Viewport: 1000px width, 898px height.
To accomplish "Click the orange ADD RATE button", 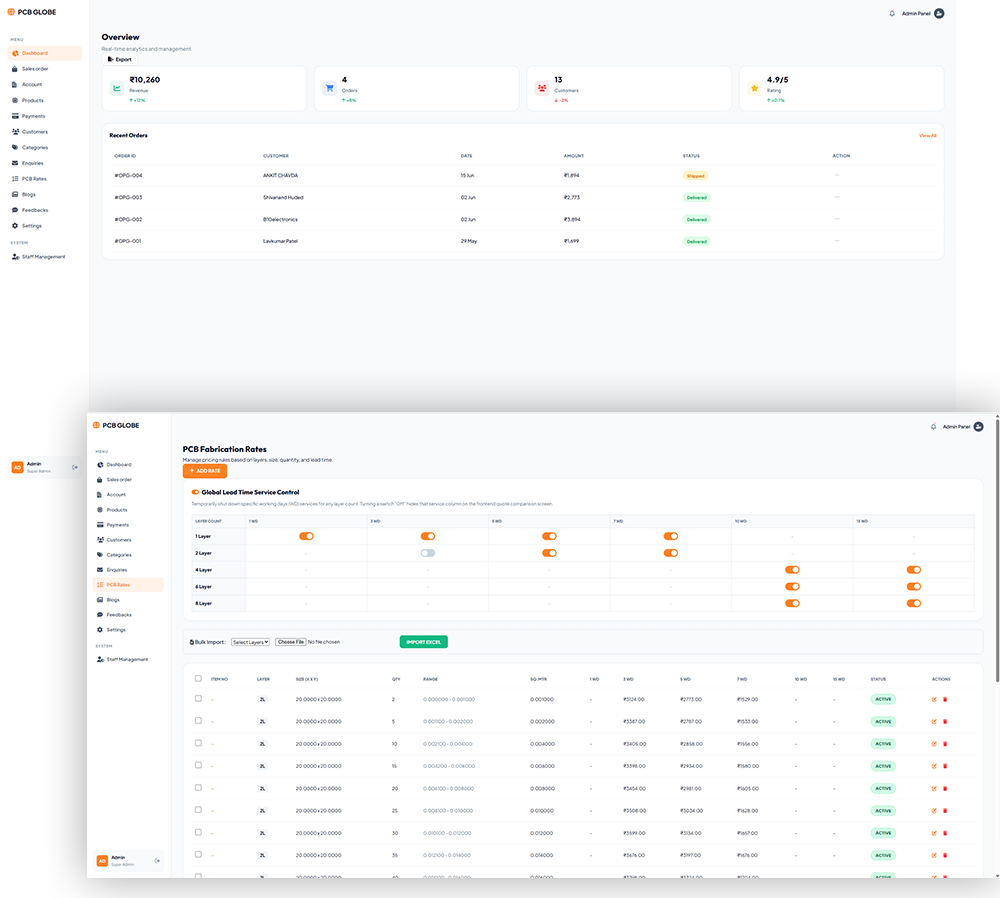I will coord(205,471).
